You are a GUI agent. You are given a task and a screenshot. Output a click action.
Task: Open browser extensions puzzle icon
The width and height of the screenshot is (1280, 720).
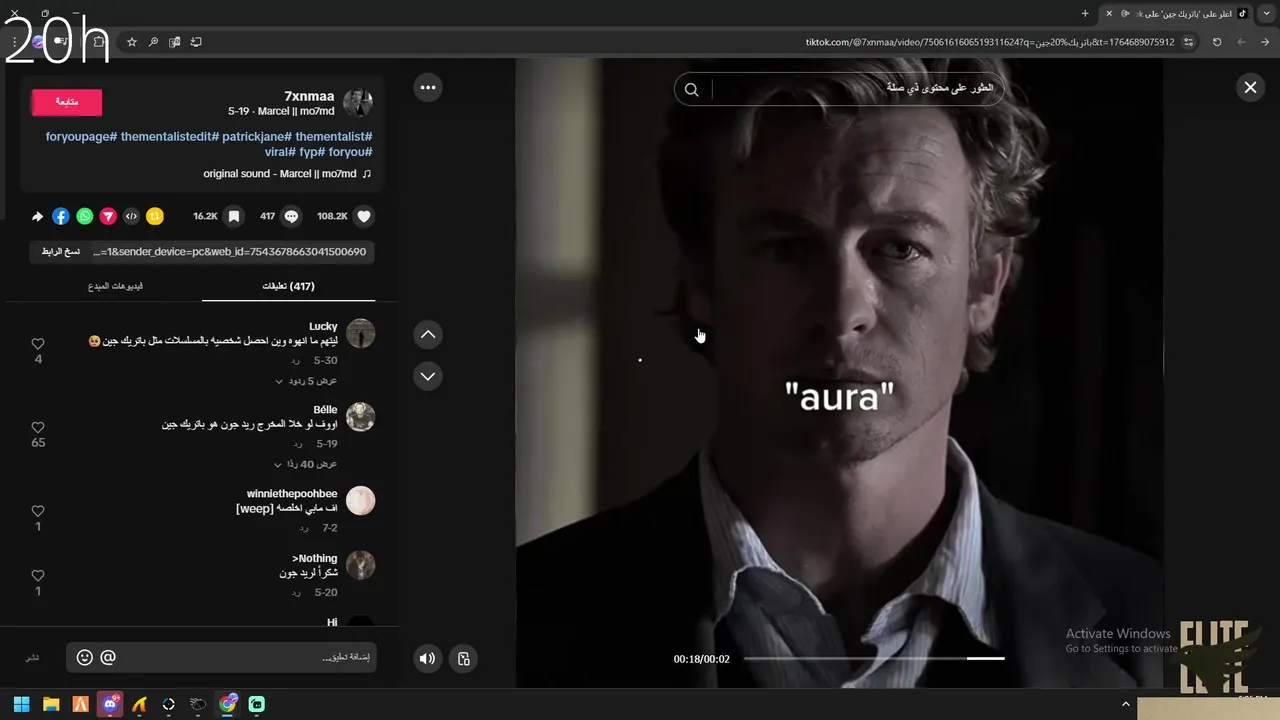point(98,42)
